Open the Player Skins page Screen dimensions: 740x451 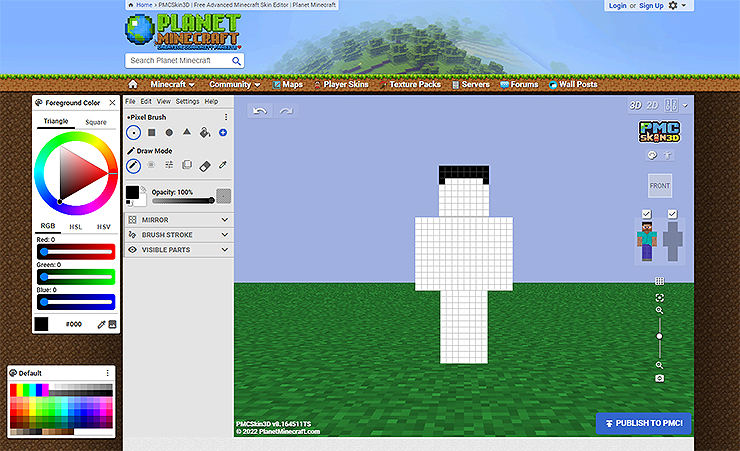coord(341,84)
